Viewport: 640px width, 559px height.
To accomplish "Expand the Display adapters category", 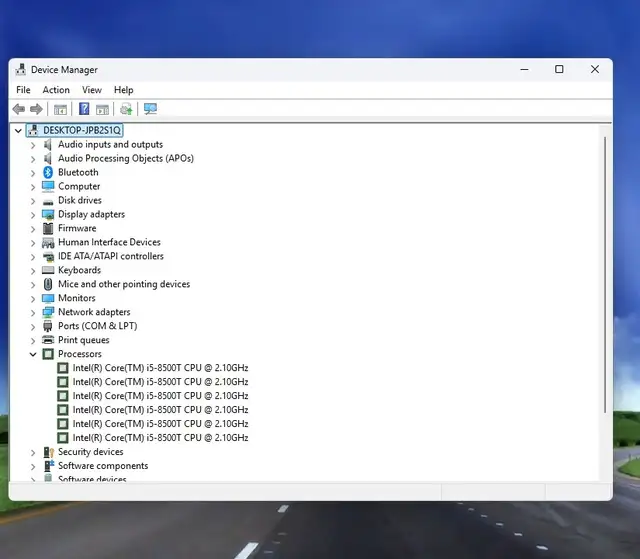I will coord(33,215).
